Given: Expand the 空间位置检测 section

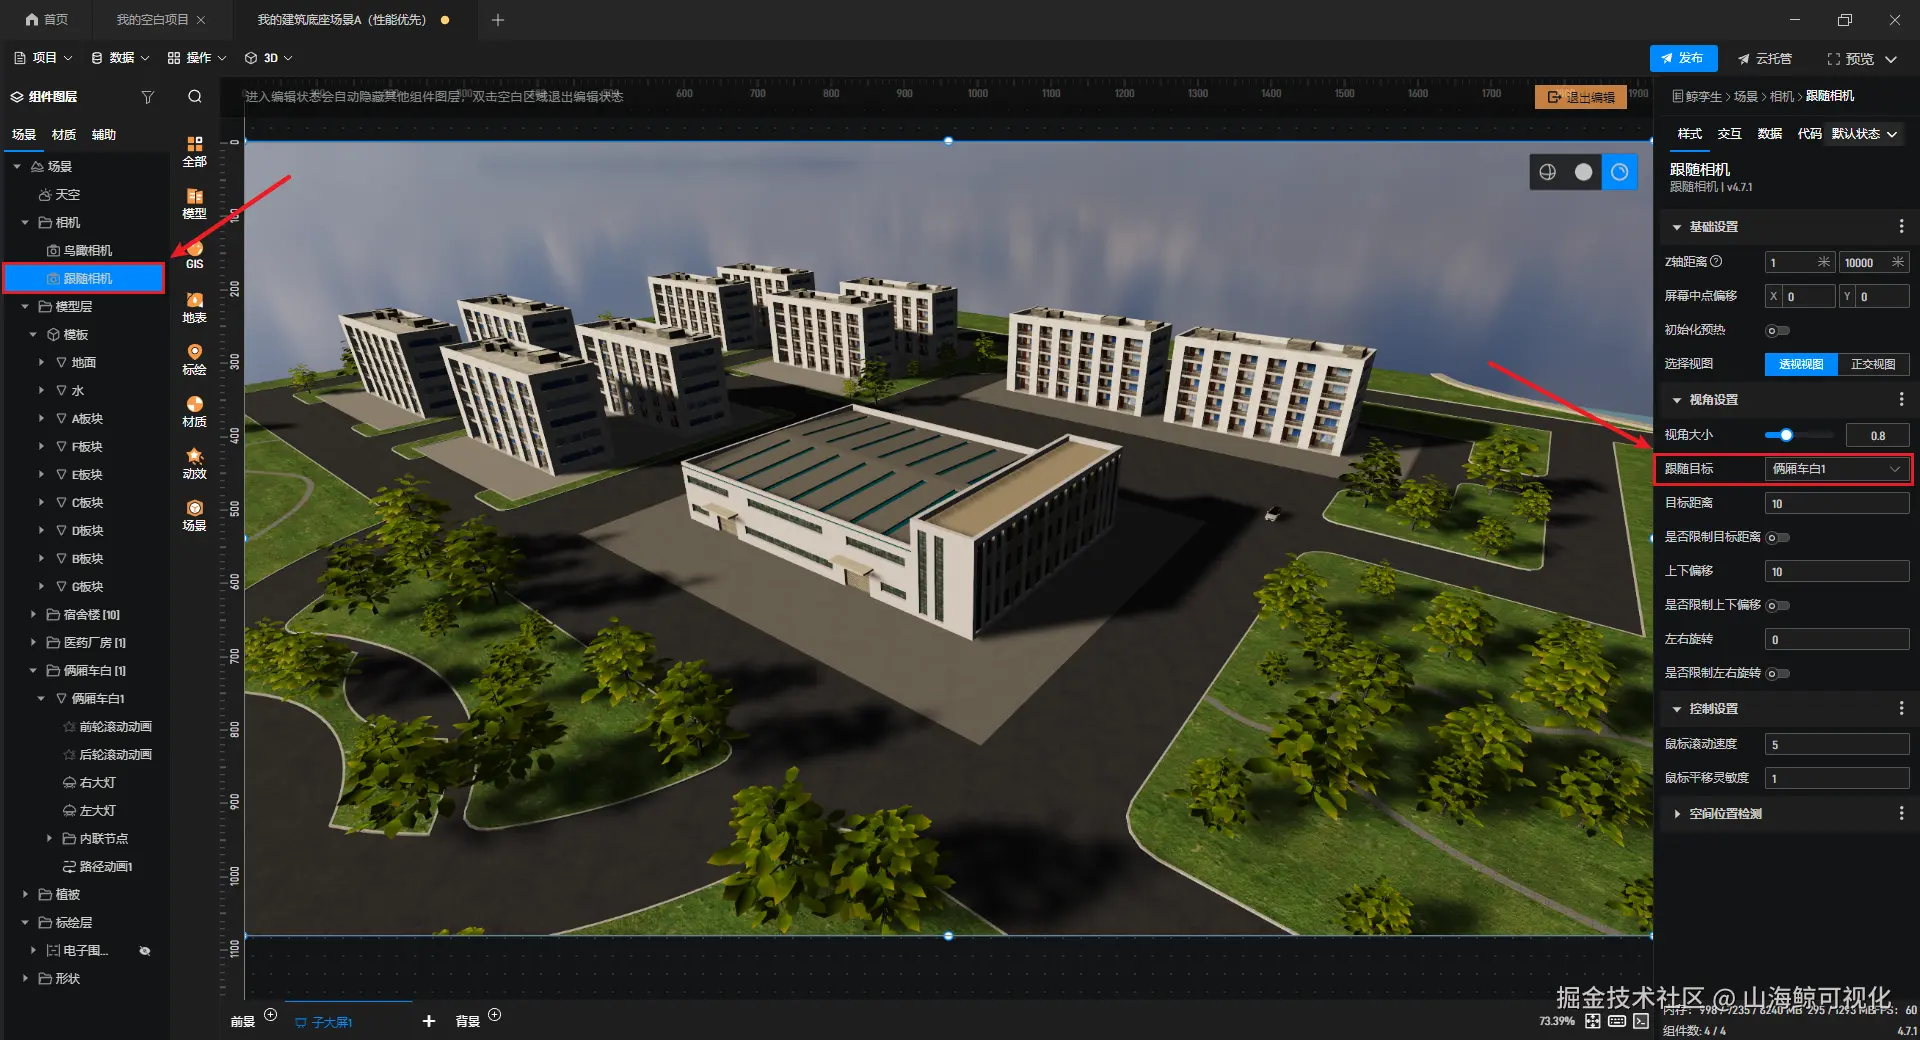Looking at the screenshot, I should point(1677,814).
